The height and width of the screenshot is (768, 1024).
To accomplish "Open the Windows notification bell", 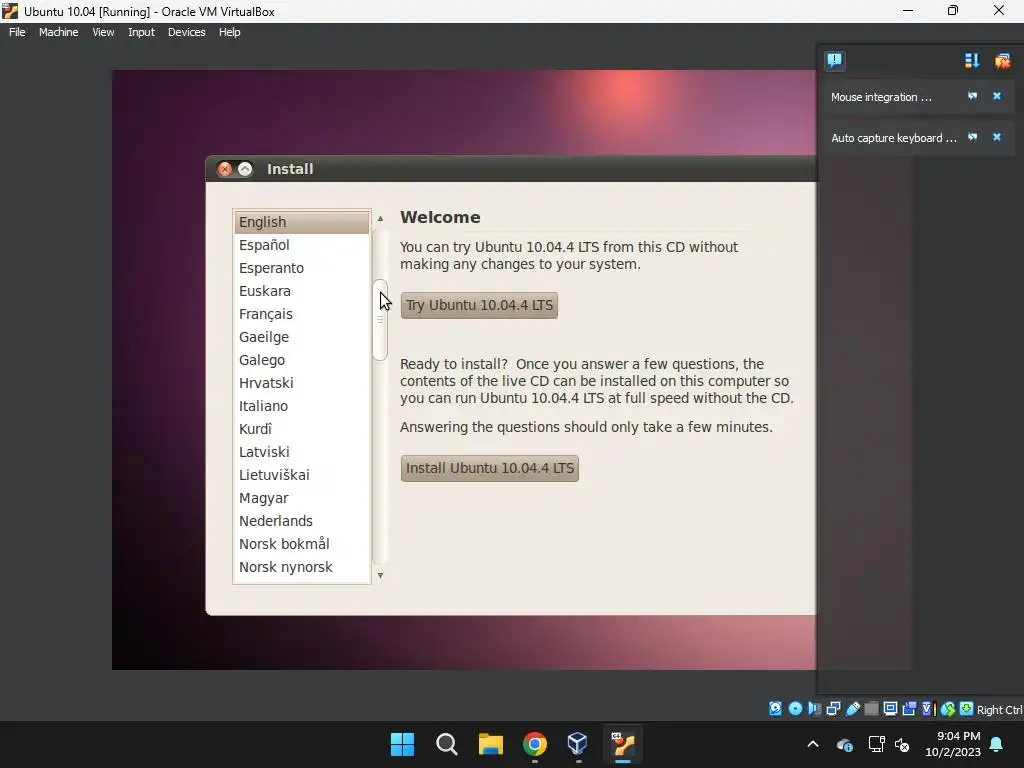I will pos(997,744).
